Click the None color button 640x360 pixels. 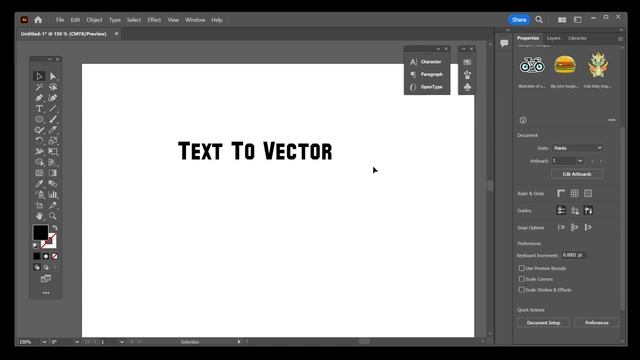click(55, 256)
